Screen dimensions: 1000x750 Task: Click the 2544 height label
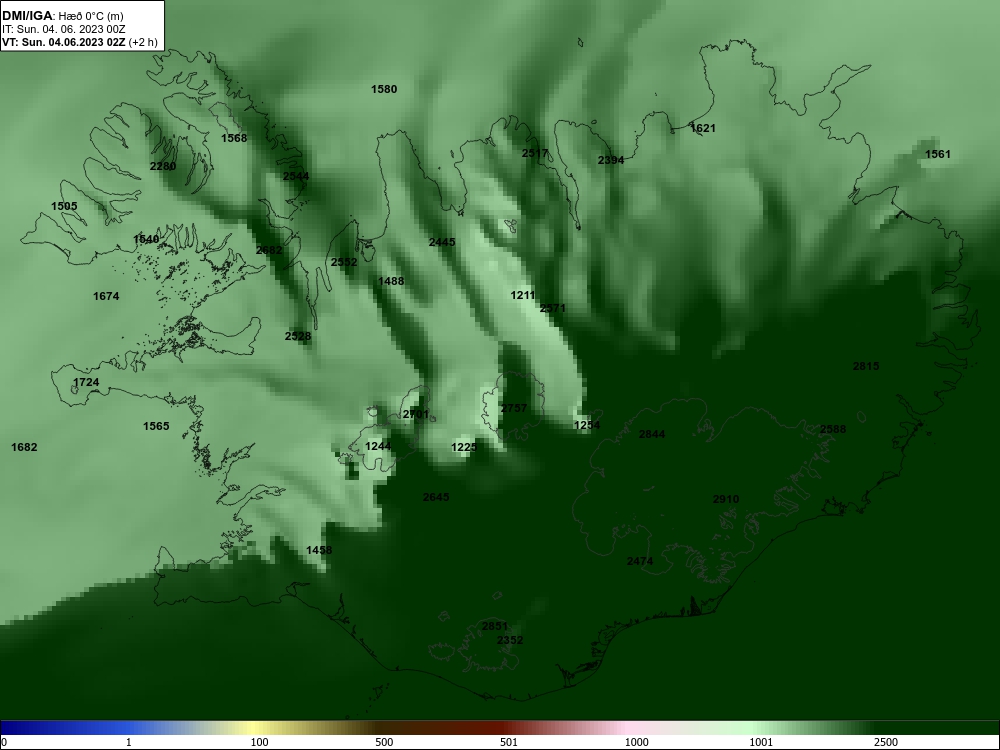tap(296, 177)
